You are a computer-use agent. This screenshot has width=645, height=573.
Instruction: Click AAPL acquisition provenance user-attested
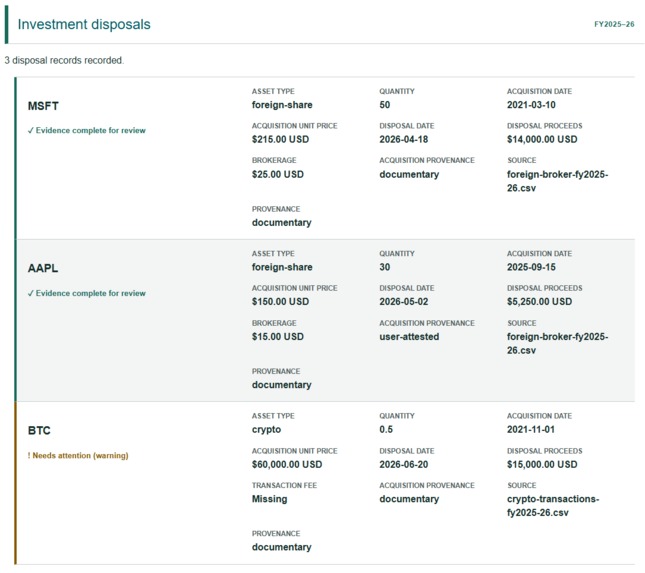click(409, 337)
